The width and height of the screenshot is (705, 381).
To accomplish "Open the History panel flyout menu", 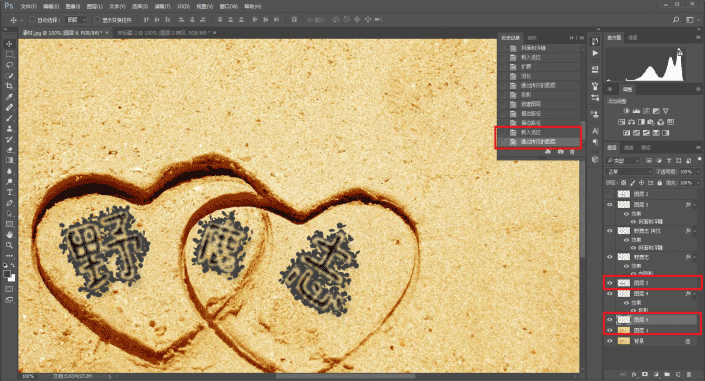I will 581,38.
